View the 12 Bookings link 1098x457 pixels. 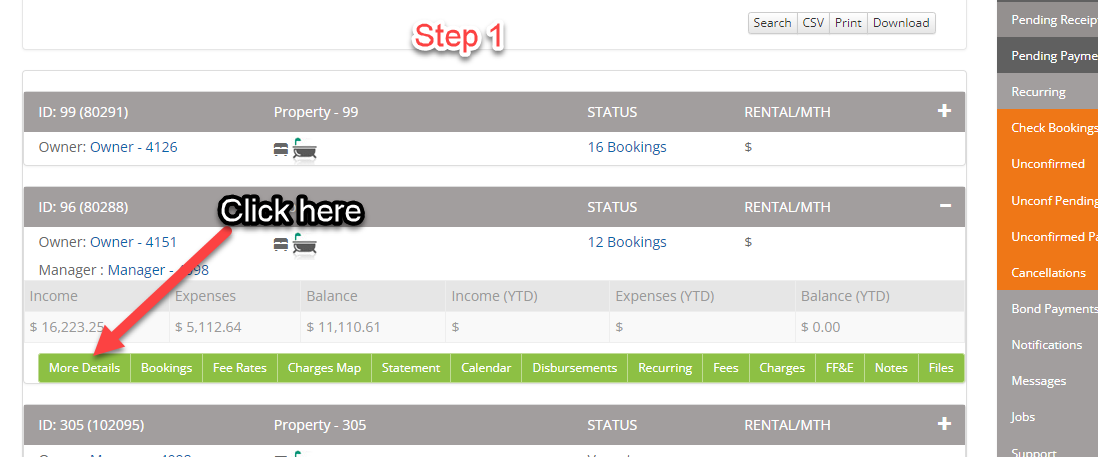click(x=627, y=242)
